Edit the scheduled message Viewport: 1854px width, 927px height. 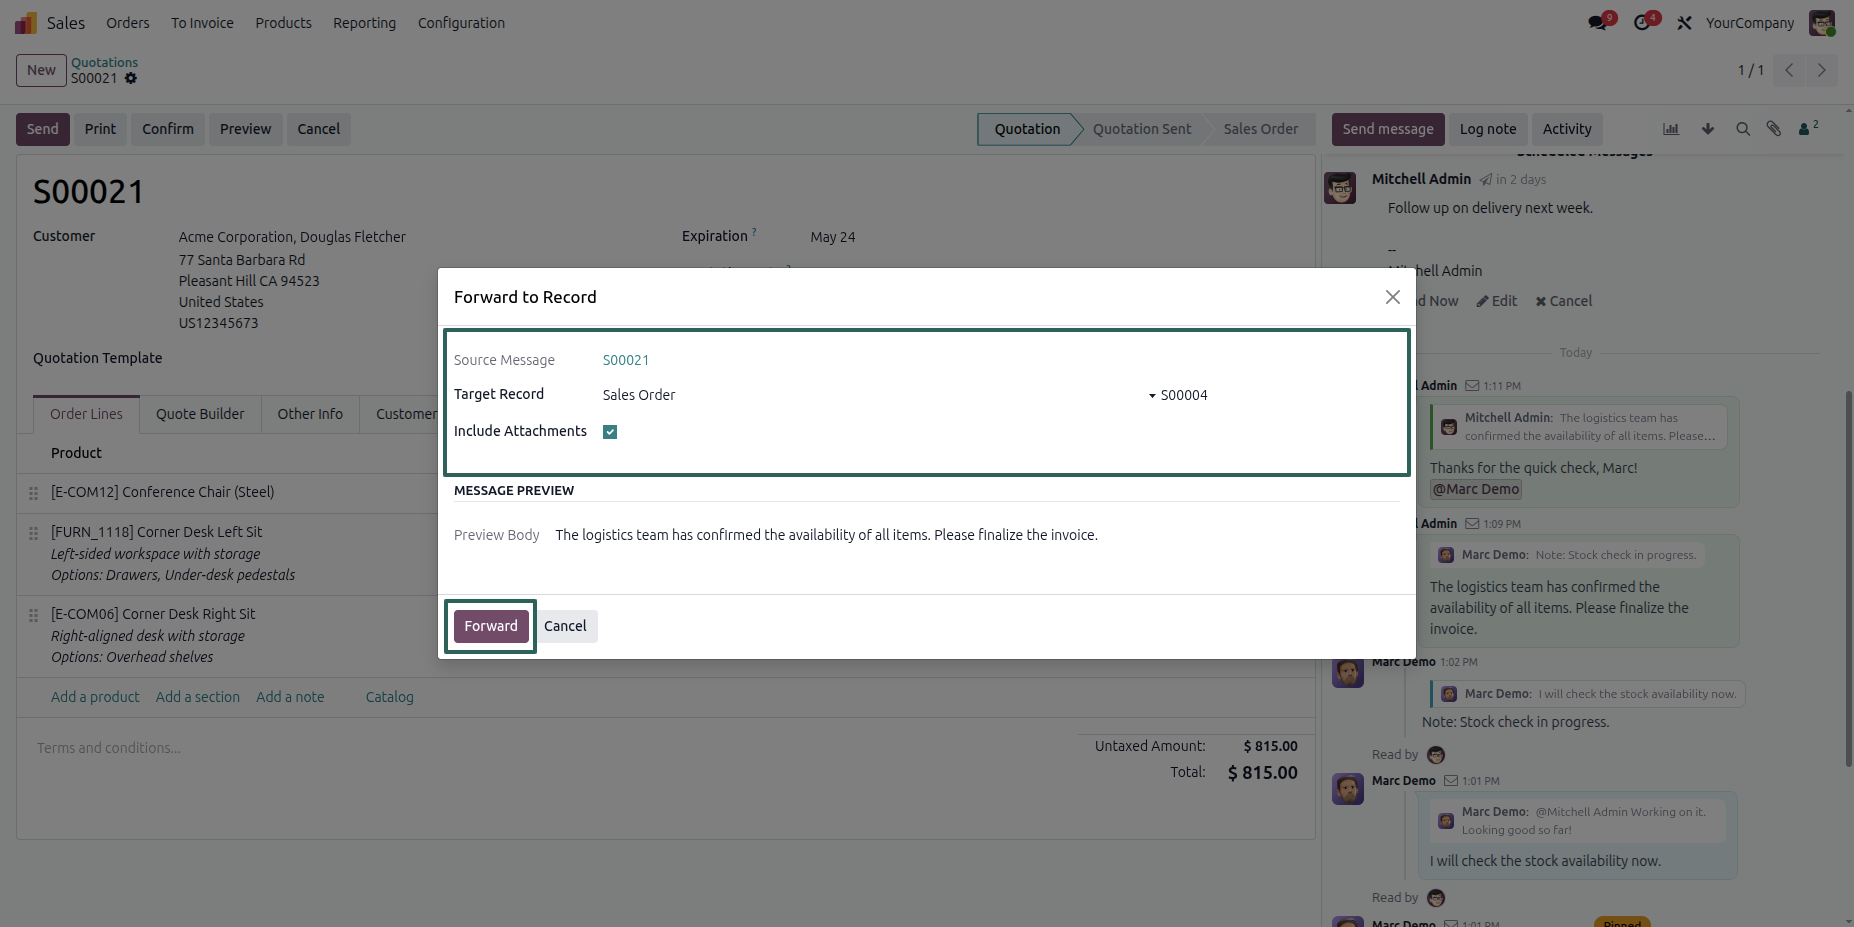click(x=1497, y=301)
